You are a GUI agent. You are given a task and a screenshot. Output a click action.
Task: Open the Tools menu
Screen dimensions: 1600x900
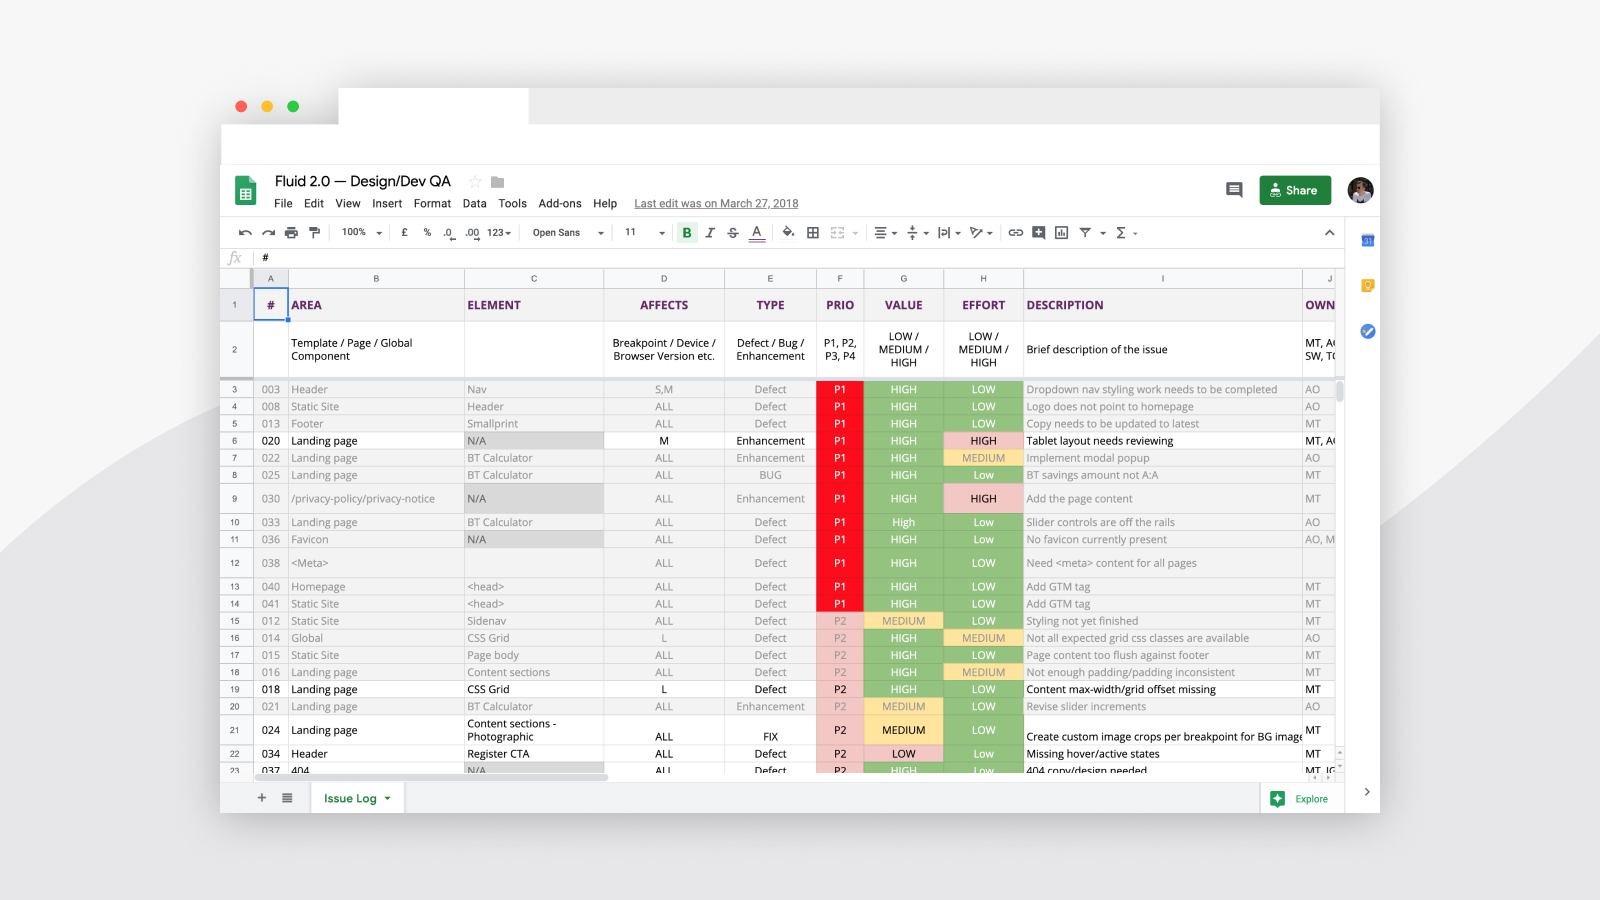tap(513, 204)
